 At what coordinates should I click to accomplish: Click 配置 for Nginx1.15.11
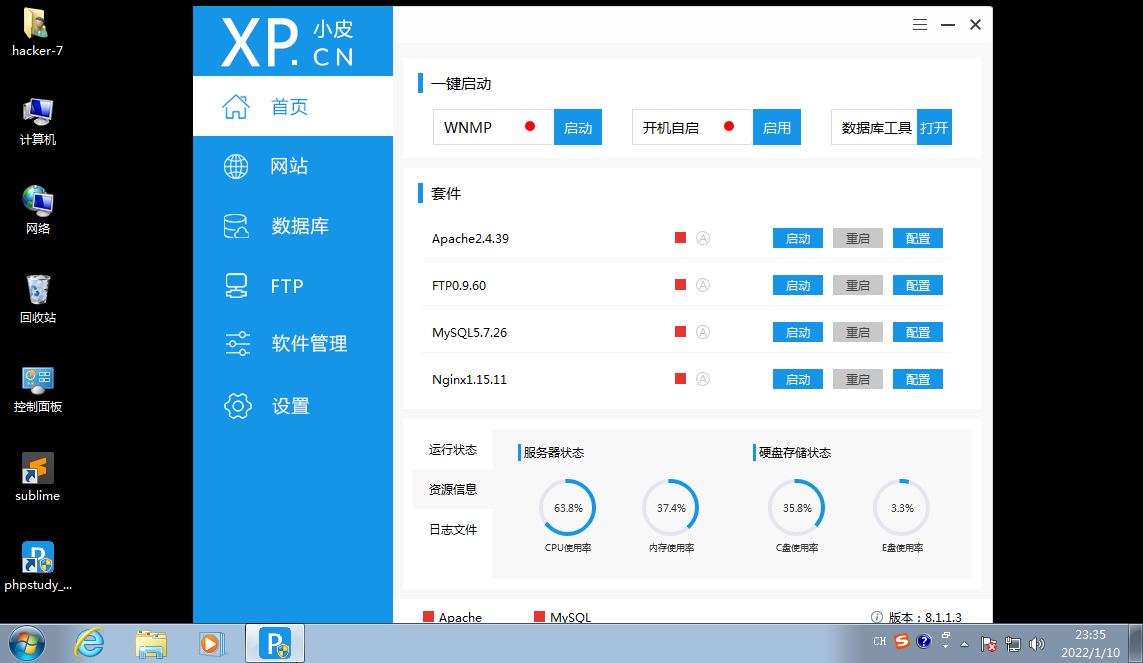pyautogui.click(x=918, y=379)
